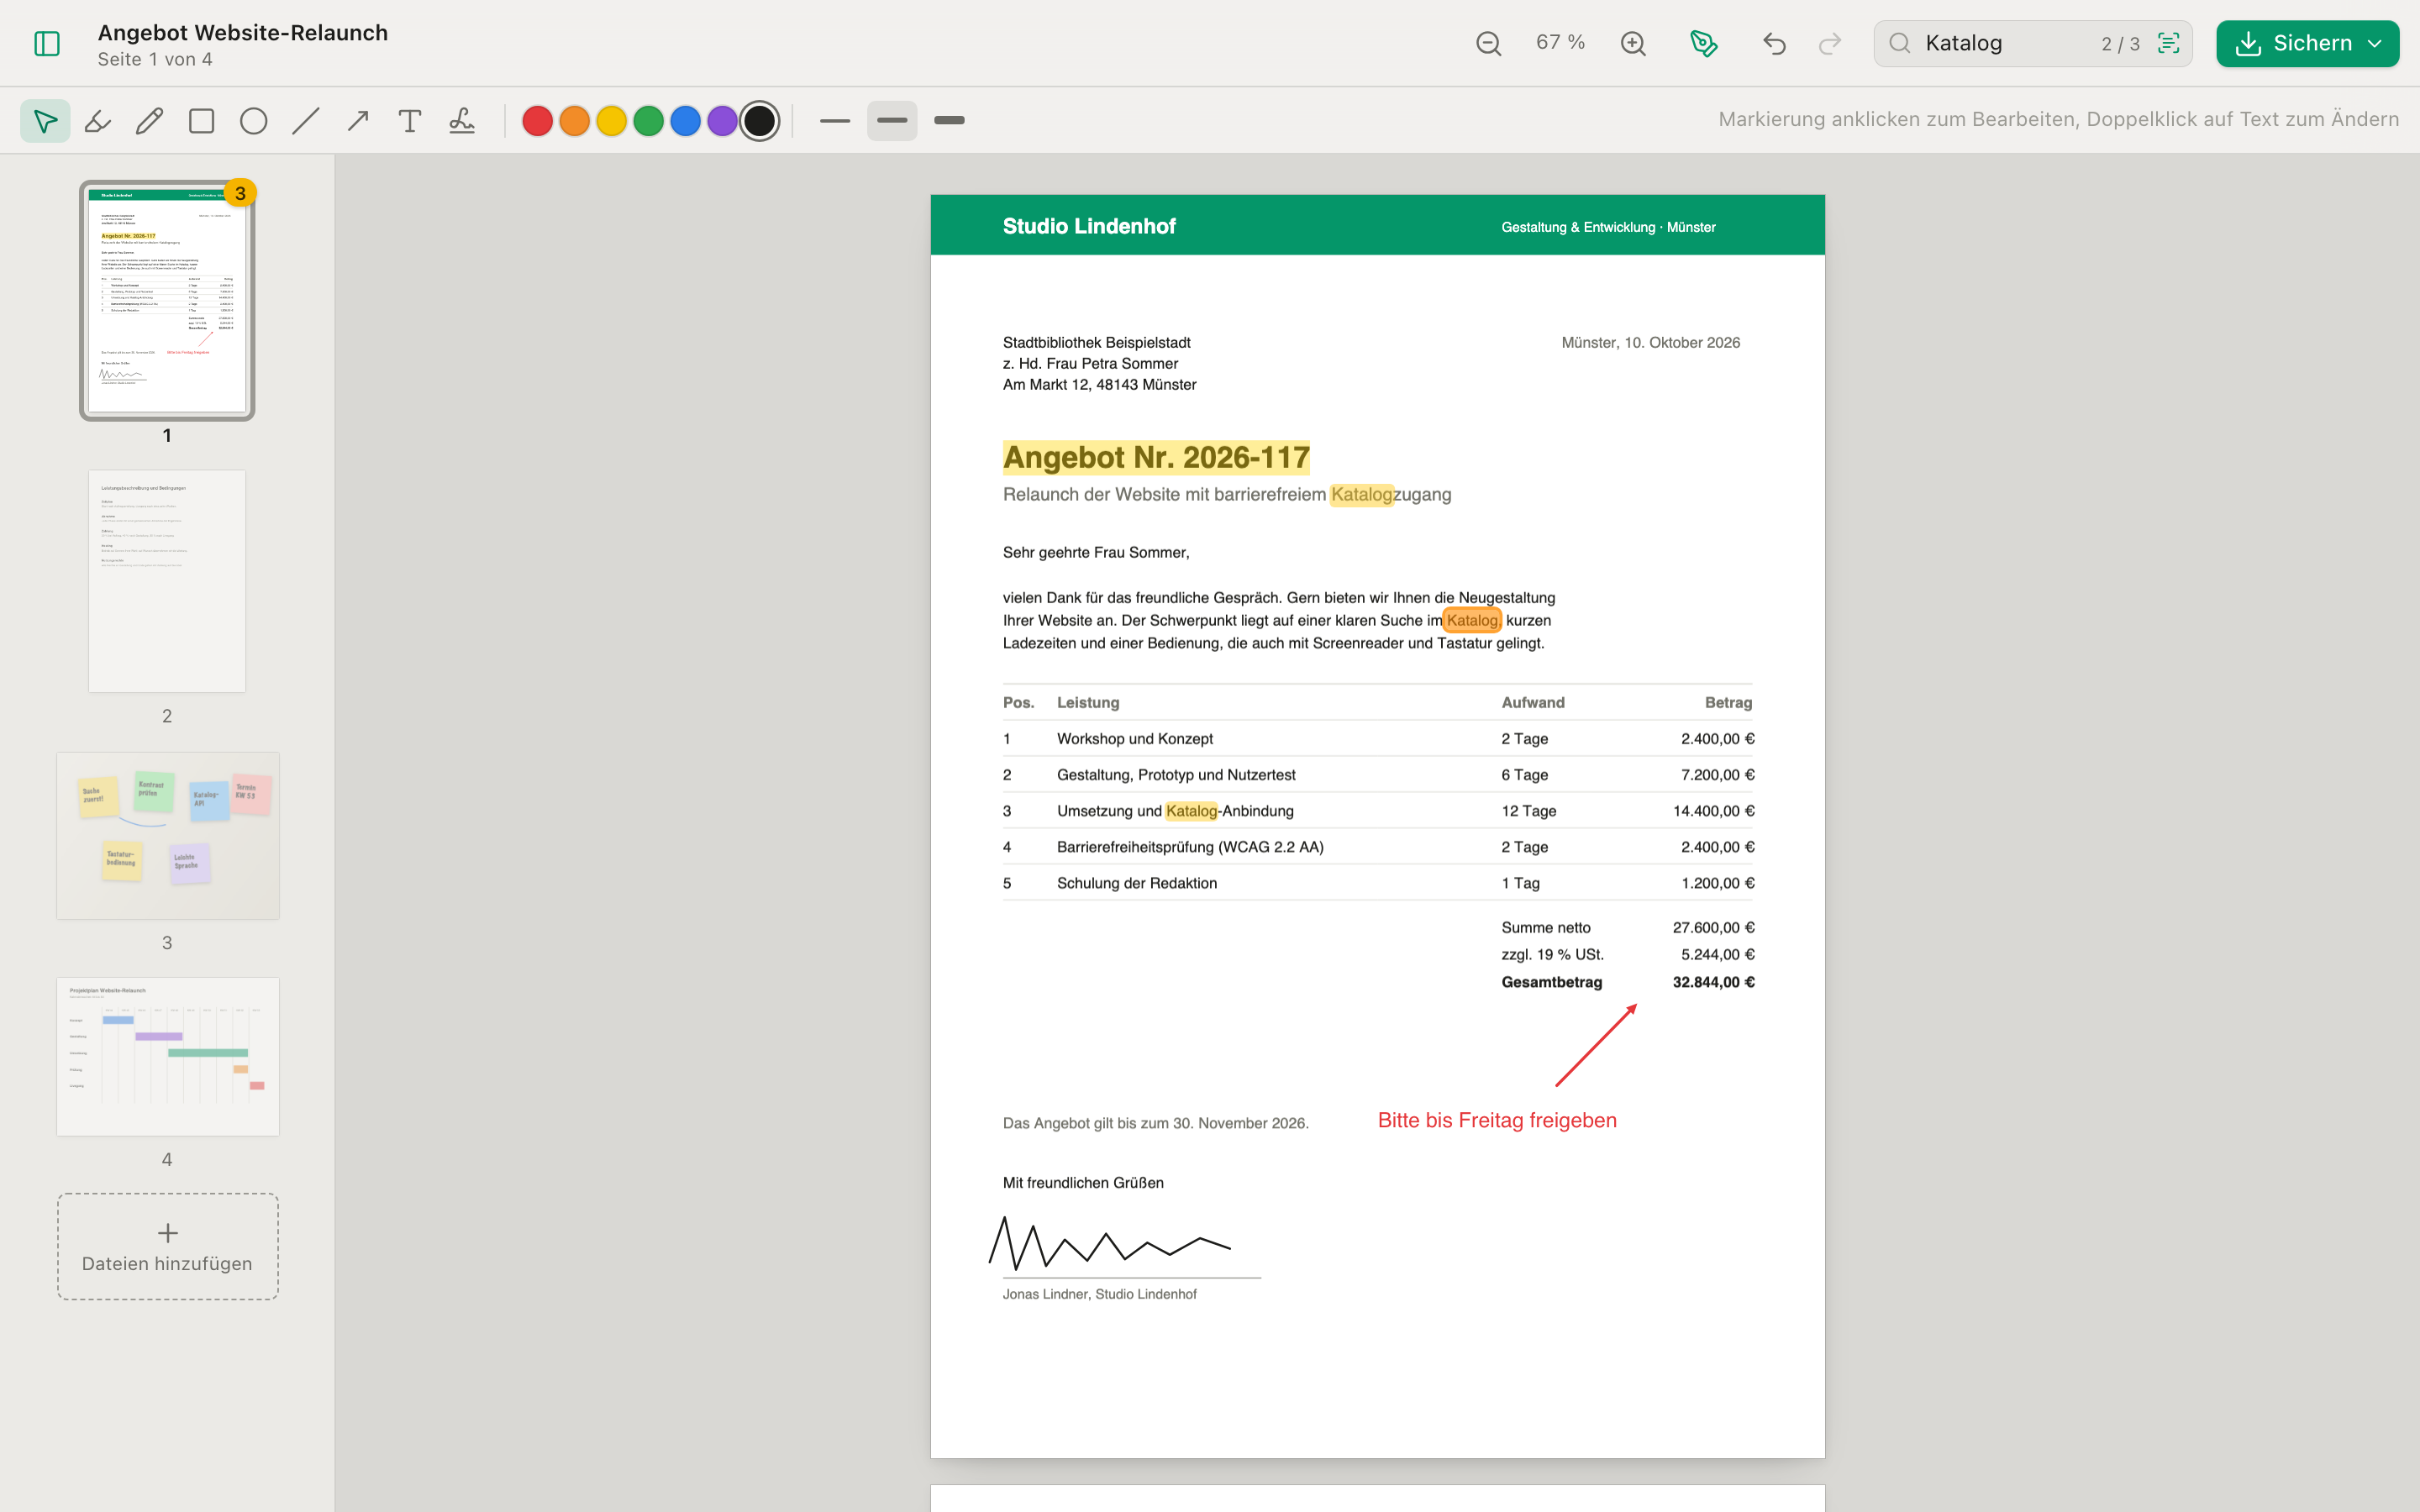The height and width of the screenshot is (1512, 2420).
Task: Select the line tool
Action: click(x=306, y=121)
